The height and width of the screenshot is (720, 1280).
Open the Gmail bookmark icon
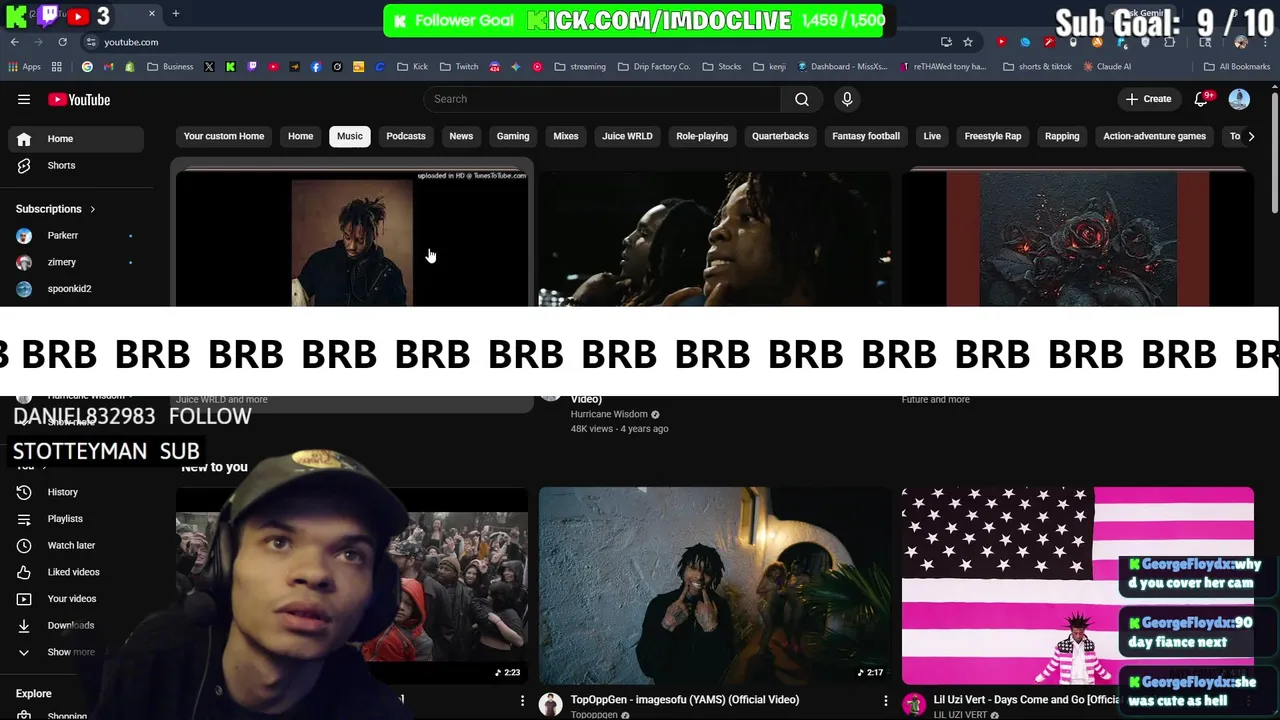click(109, 67)
